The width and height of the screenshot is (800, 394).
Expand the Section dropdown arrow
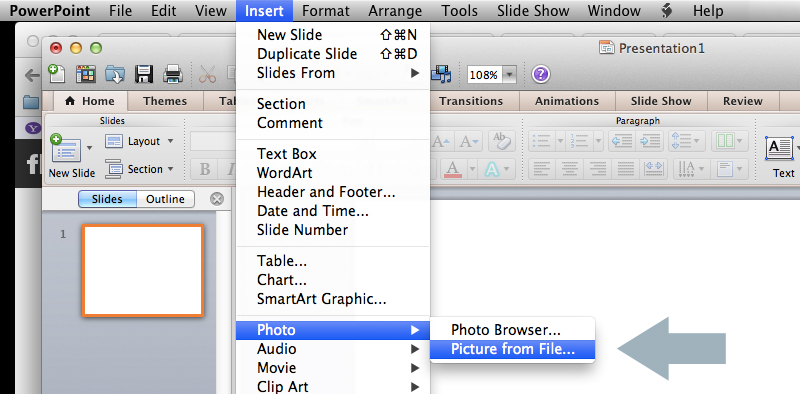(x=170, y=169)
